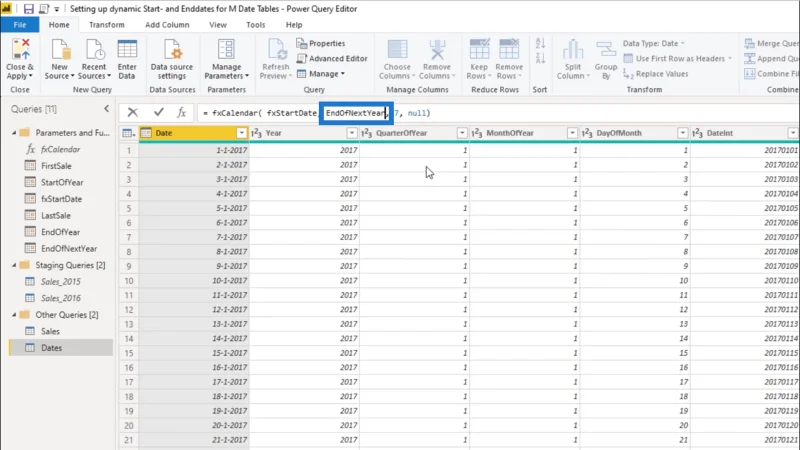Sort ascending with the A-Z icon
The width and height of the screenshot is (800, 450).
tap(540, 44)
